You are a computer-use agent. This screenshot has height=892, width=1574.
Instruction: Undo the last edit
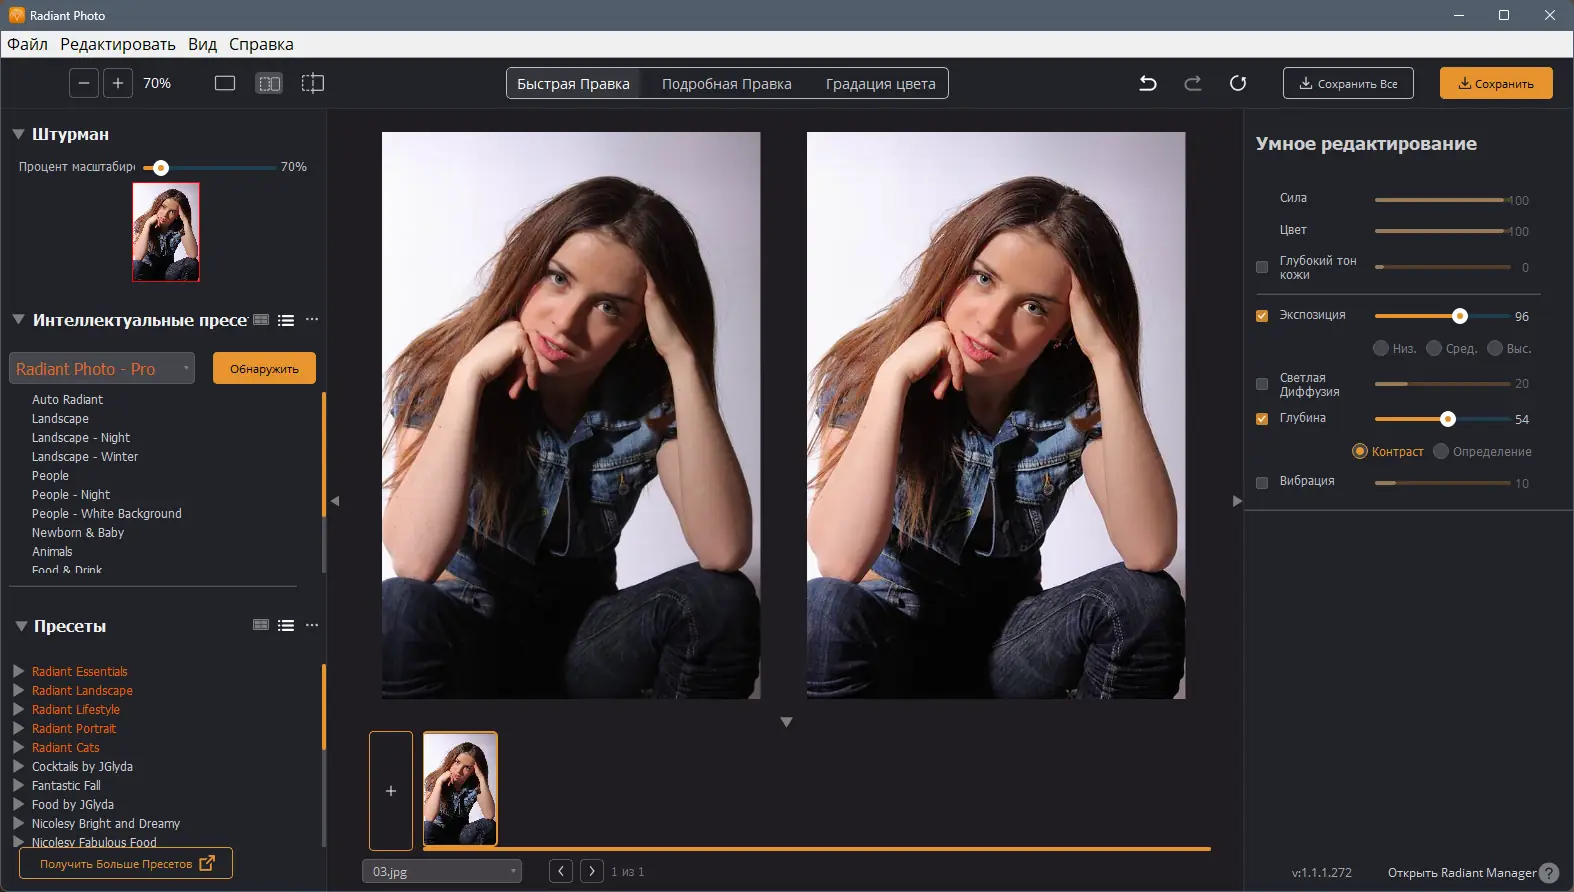pos(1148,83)
